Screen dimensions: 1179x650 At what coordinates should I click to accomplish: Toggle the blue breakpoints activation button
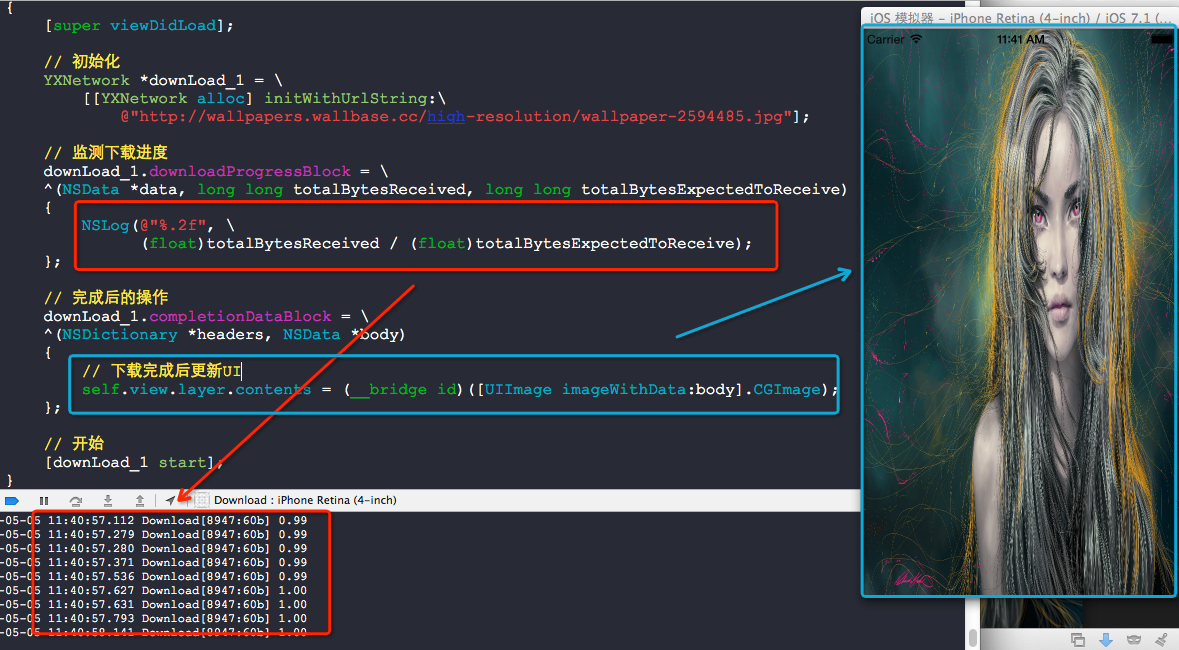(11, 500)
